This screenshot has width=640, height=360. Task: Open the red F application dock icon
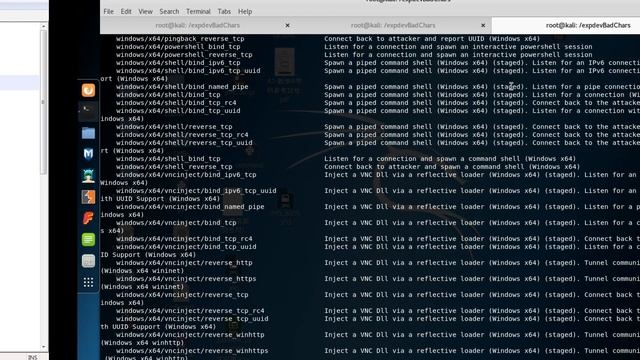pyautogui.click(x=88, y=218)
